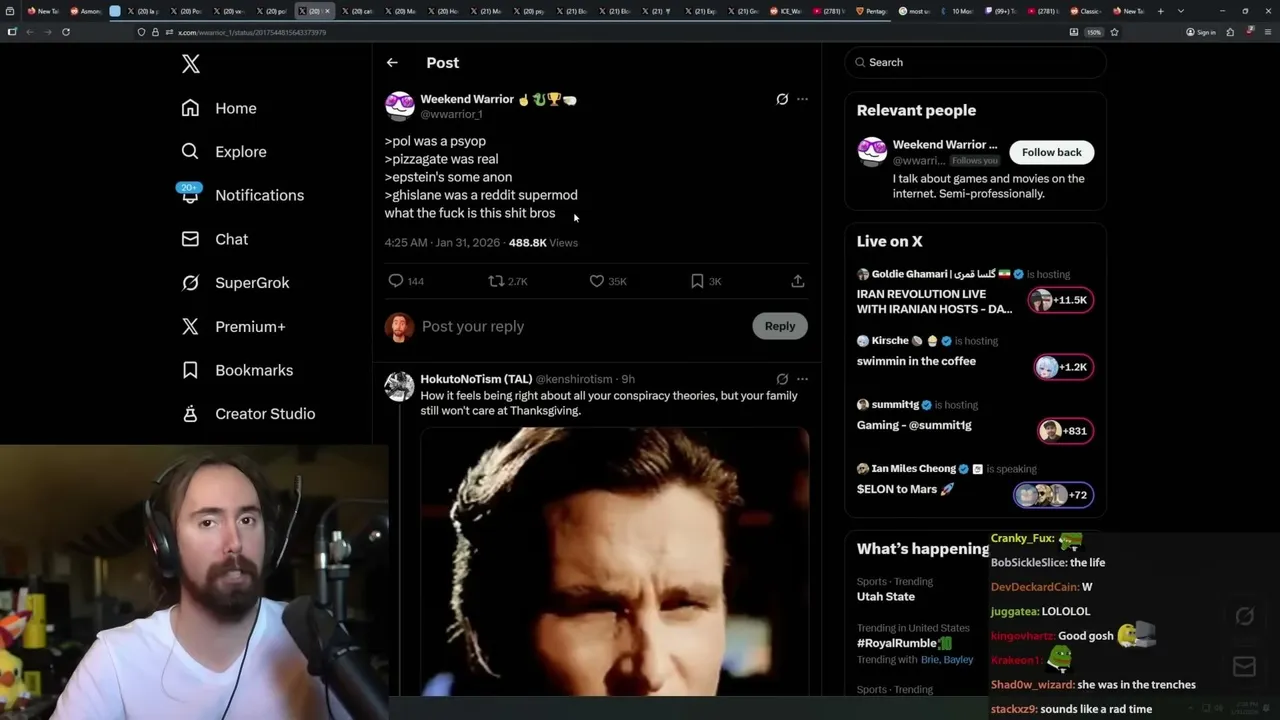
Task: Click the floating messages envelope icon
Action: [1244, 666]
